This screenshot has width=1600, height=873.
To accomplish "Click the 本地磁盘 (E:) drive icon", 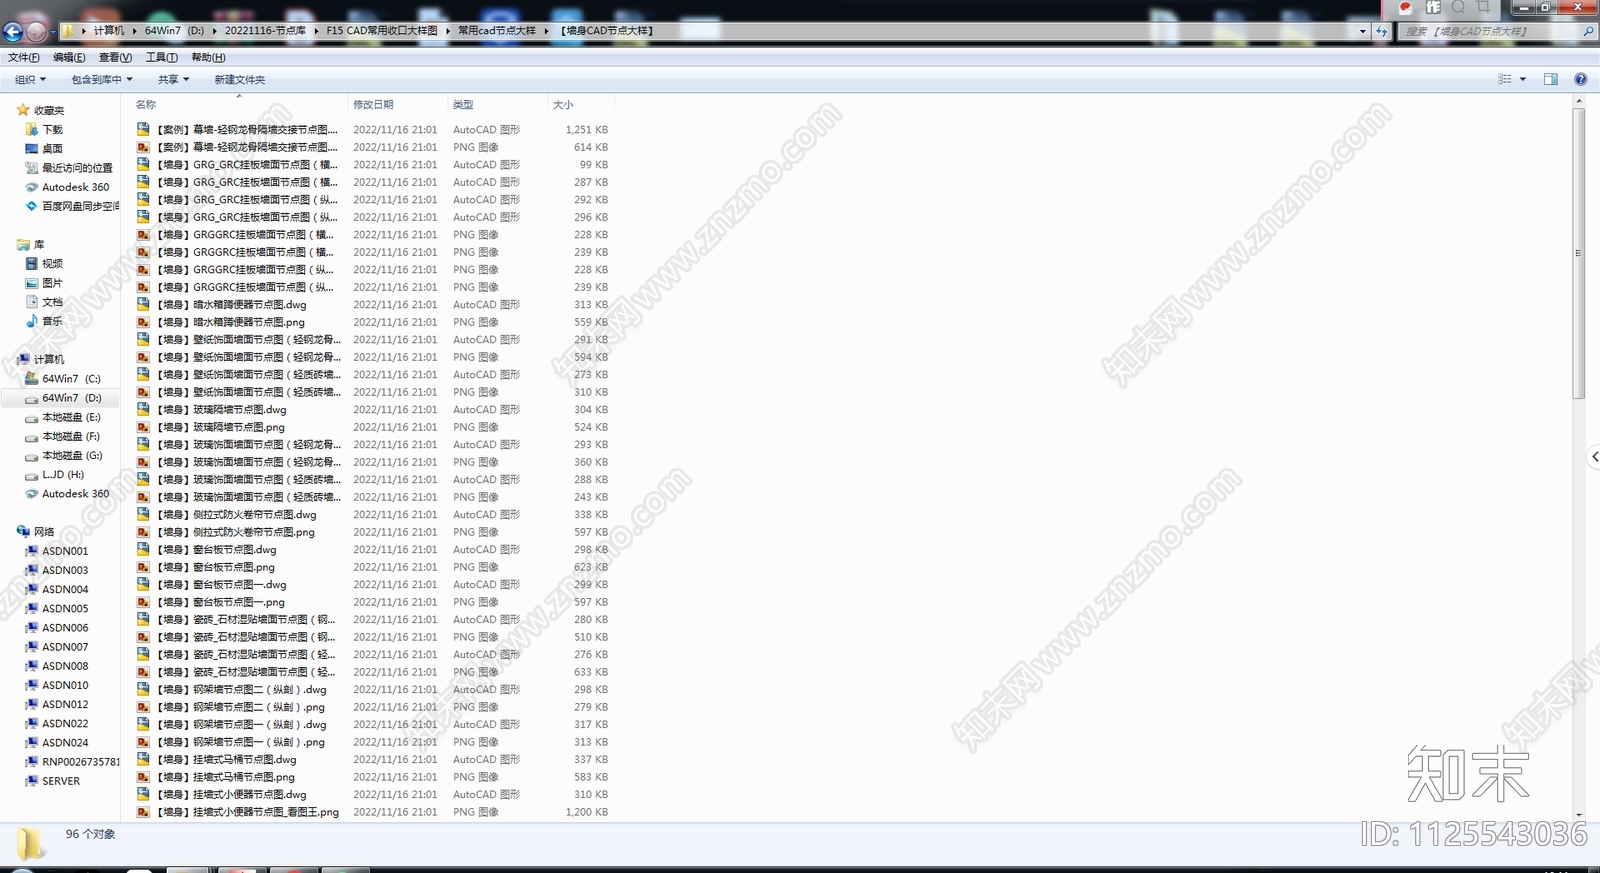I will 32,417.
